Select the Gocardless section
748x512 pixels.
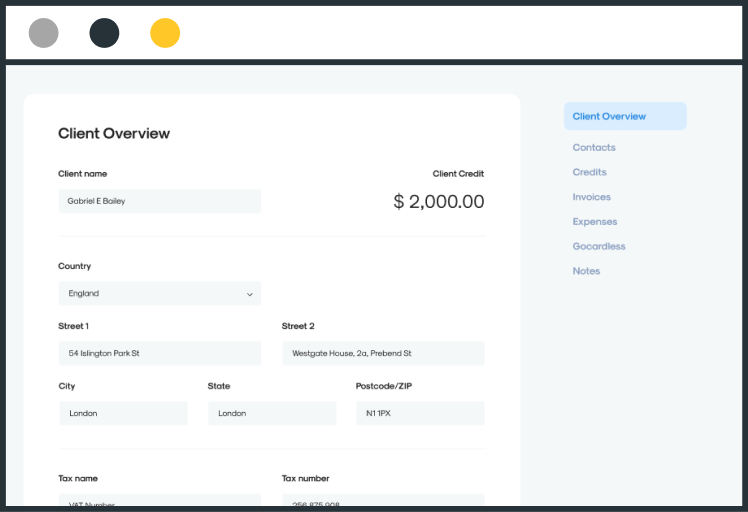(x=599, y=246)
